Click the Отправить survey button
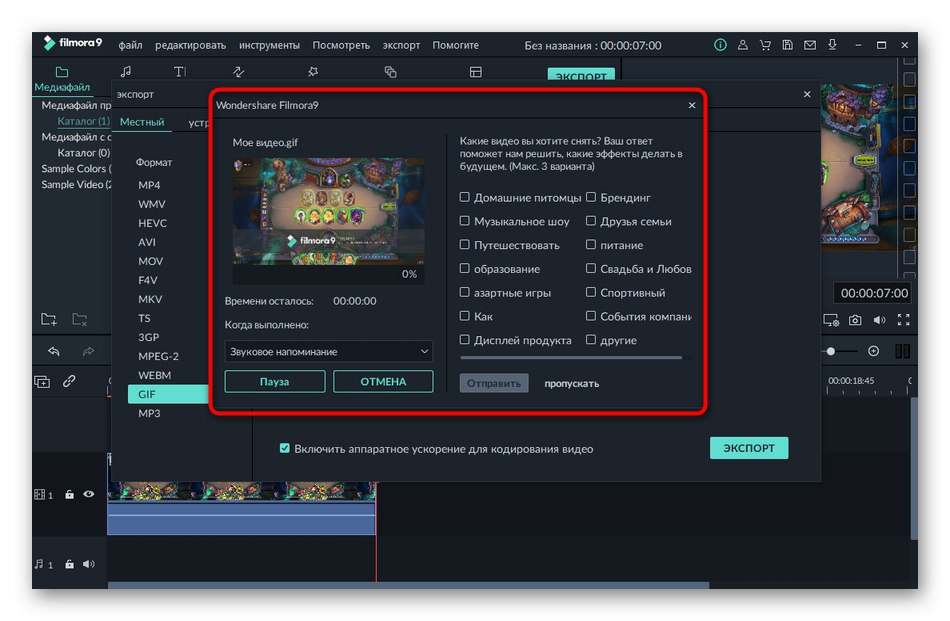This screenshot has width=950, height=621. (x=494, y=383)
